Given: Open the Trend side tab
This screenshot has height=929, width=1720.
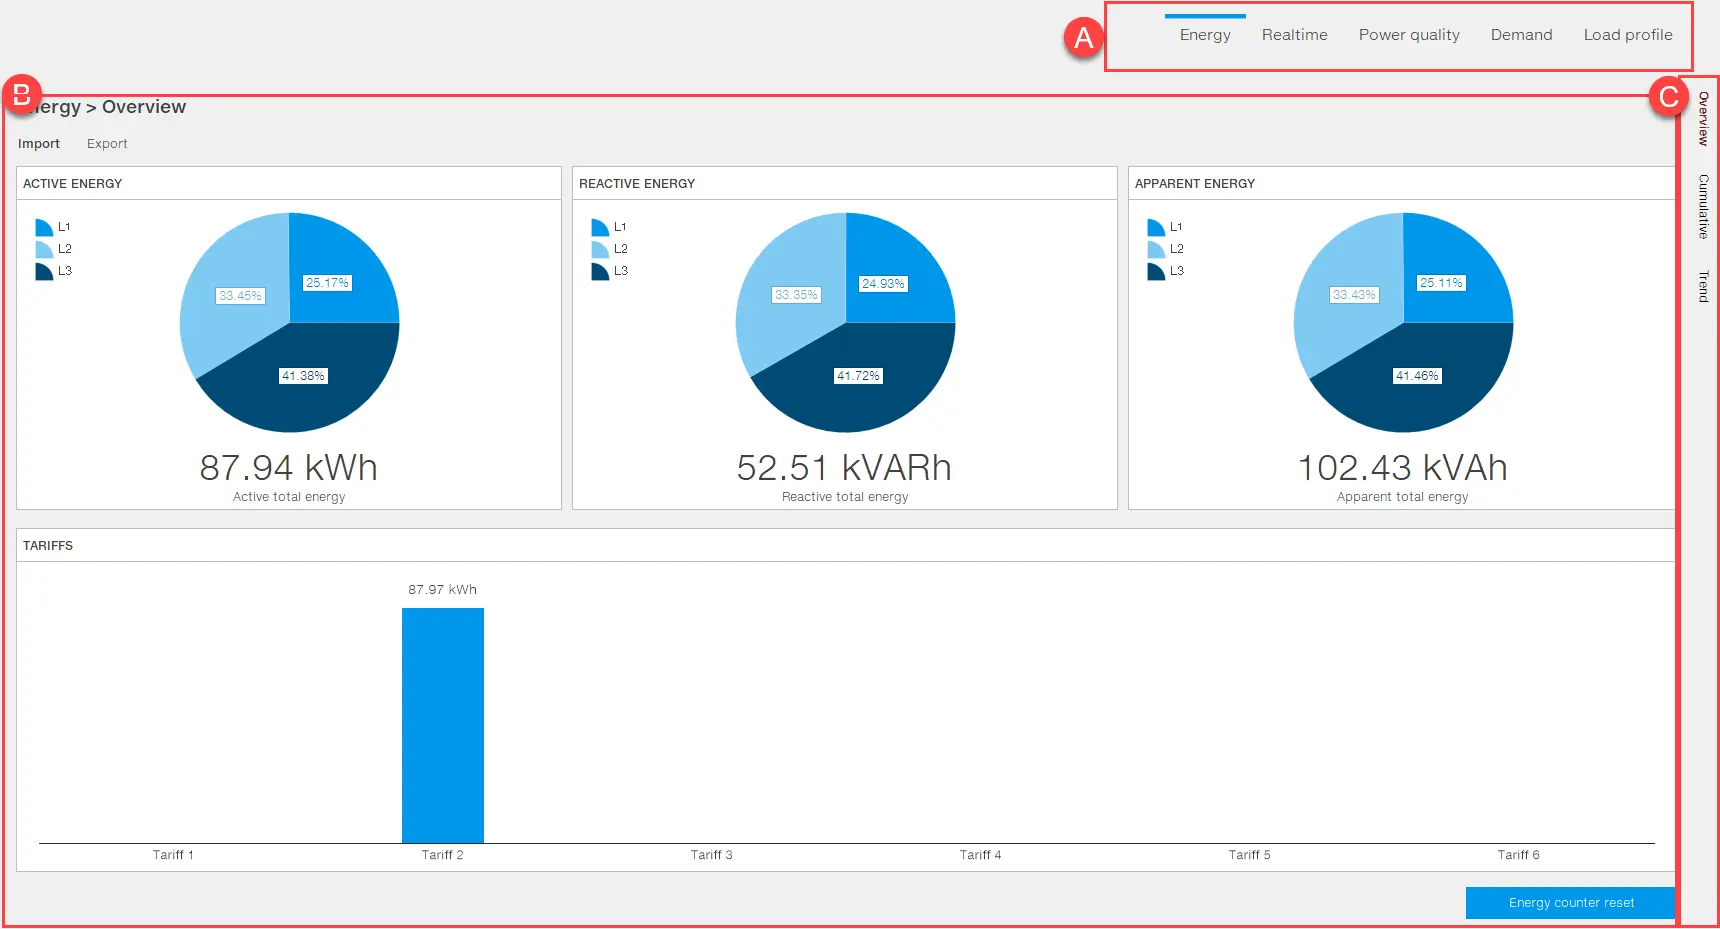Looking at the screenshot, I should (1703, 286).
